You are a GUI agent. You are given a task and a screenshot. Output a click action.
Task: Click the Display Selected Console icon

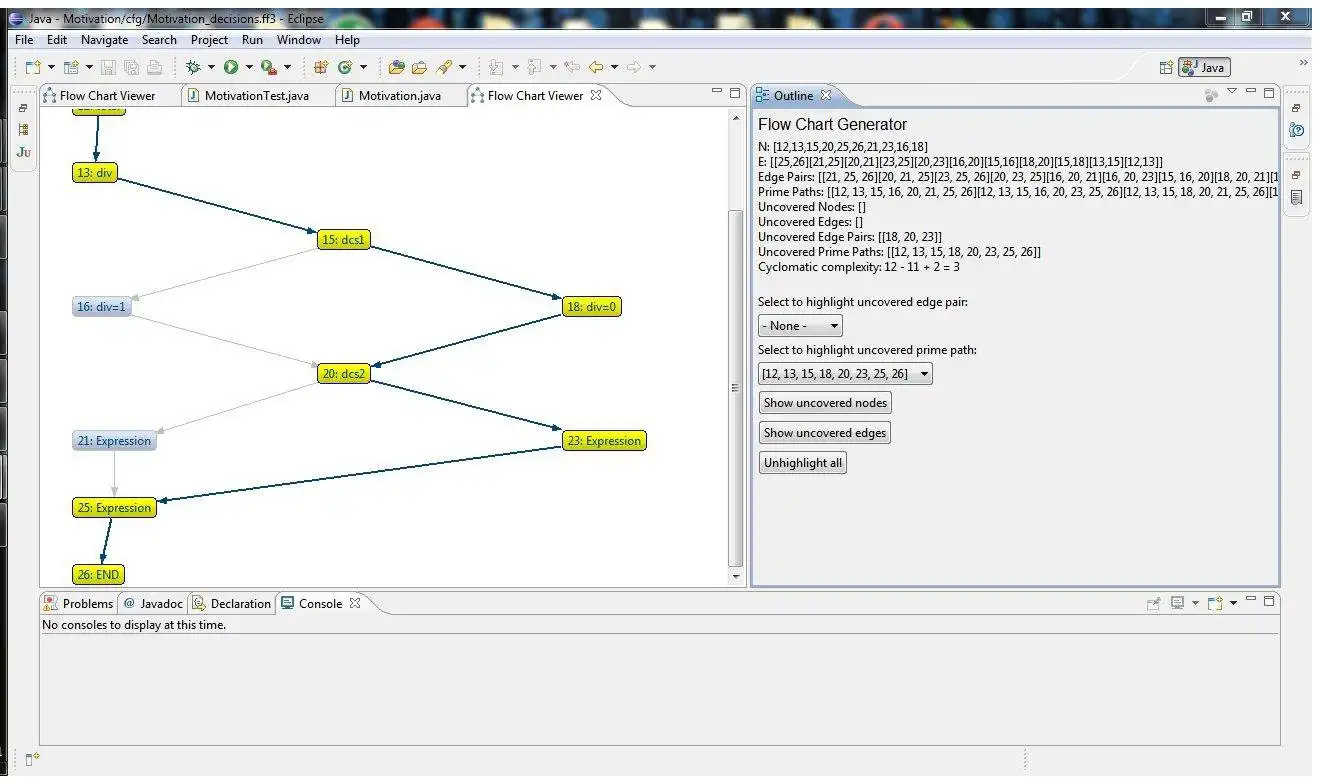[x=1178, y=604]
